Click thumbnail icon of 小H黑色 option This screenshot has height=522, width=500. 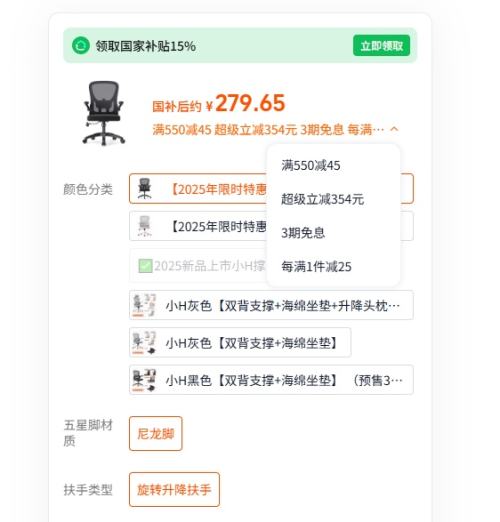(144, 380)
